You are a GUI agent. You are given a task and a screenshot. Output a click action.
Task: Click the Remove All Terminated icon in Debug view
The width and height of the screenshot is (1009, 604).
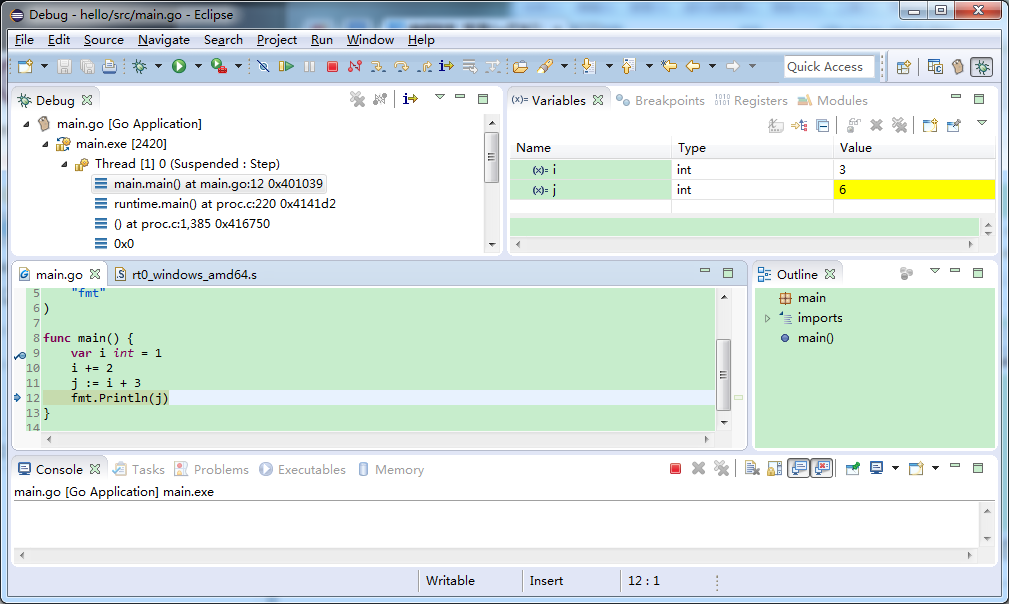(357, 99)
